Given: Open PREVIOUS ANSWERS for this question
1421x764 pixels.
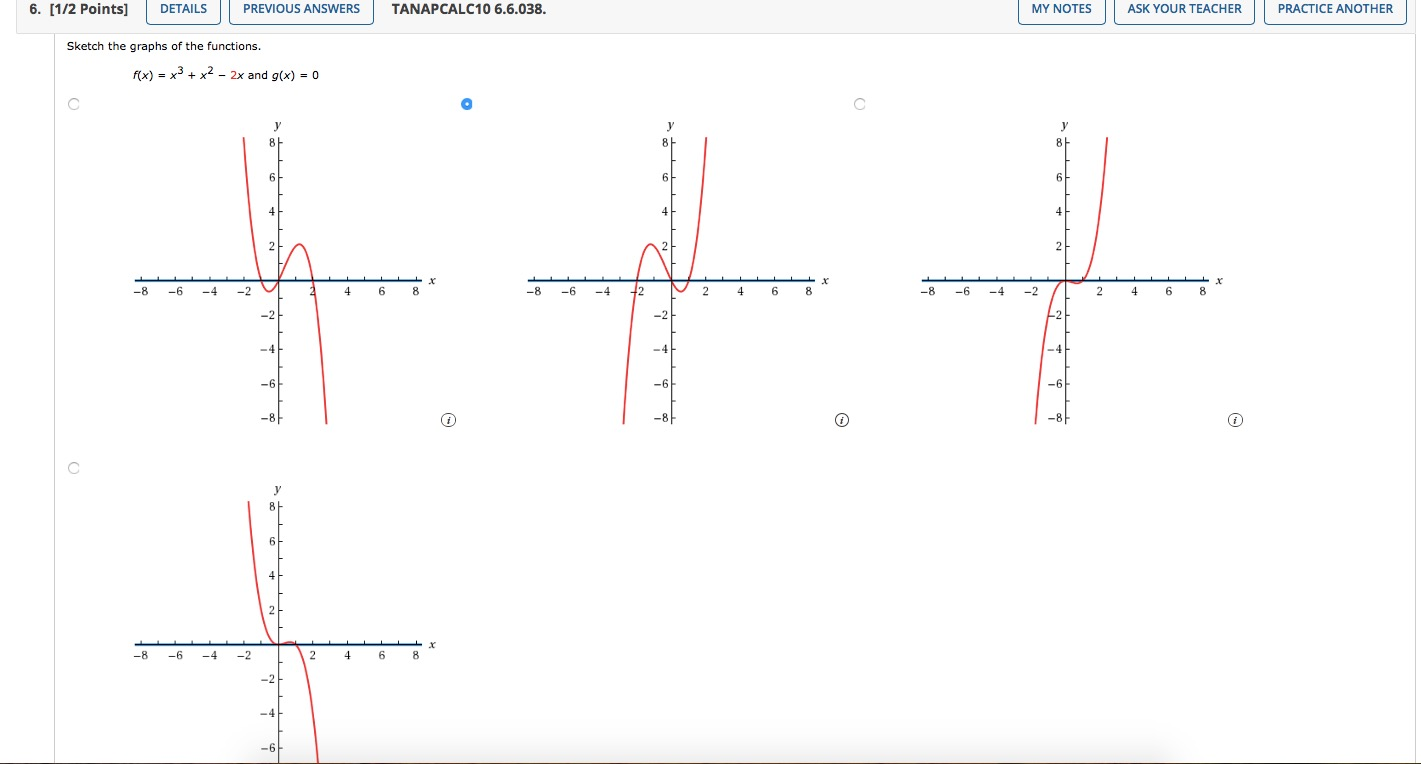Looking at the screenshot, I should click(301, 9).
